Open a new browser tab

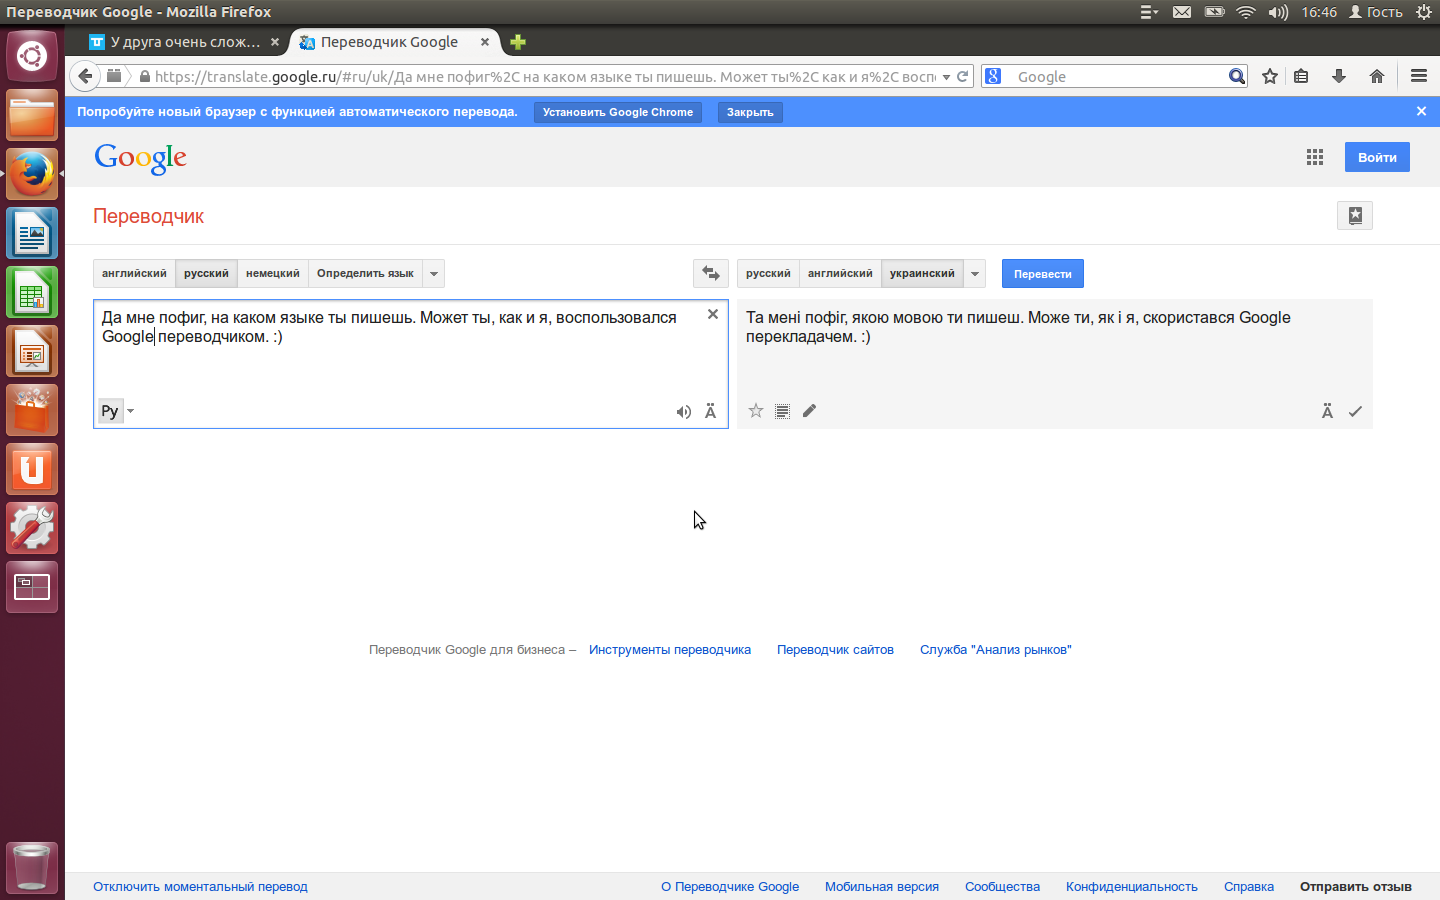[x=517, y=42]
